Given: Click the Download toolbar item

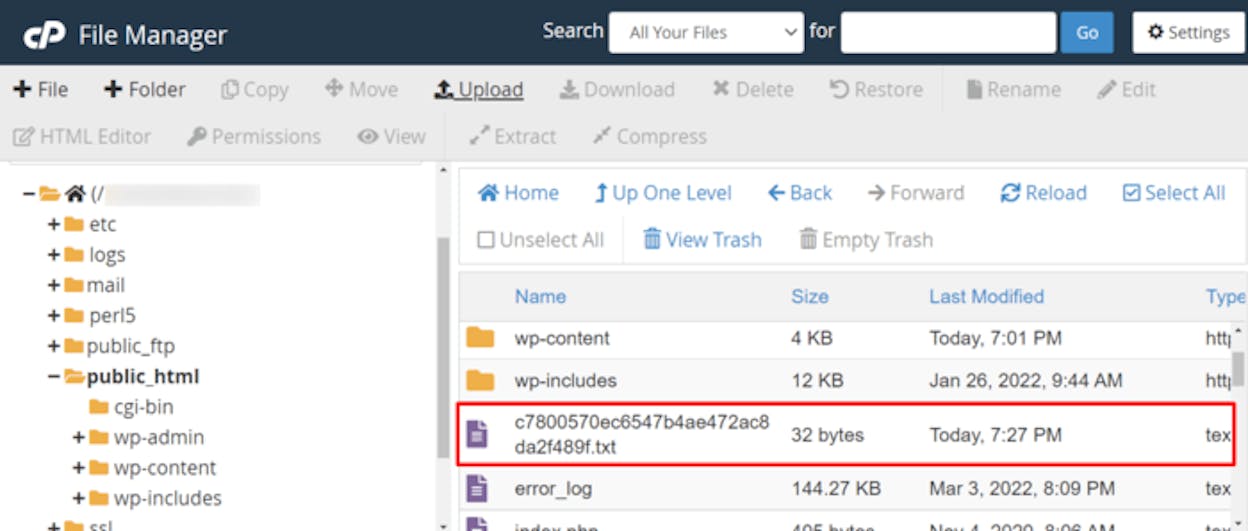Looking at the screenshot, I should [617, 89].
